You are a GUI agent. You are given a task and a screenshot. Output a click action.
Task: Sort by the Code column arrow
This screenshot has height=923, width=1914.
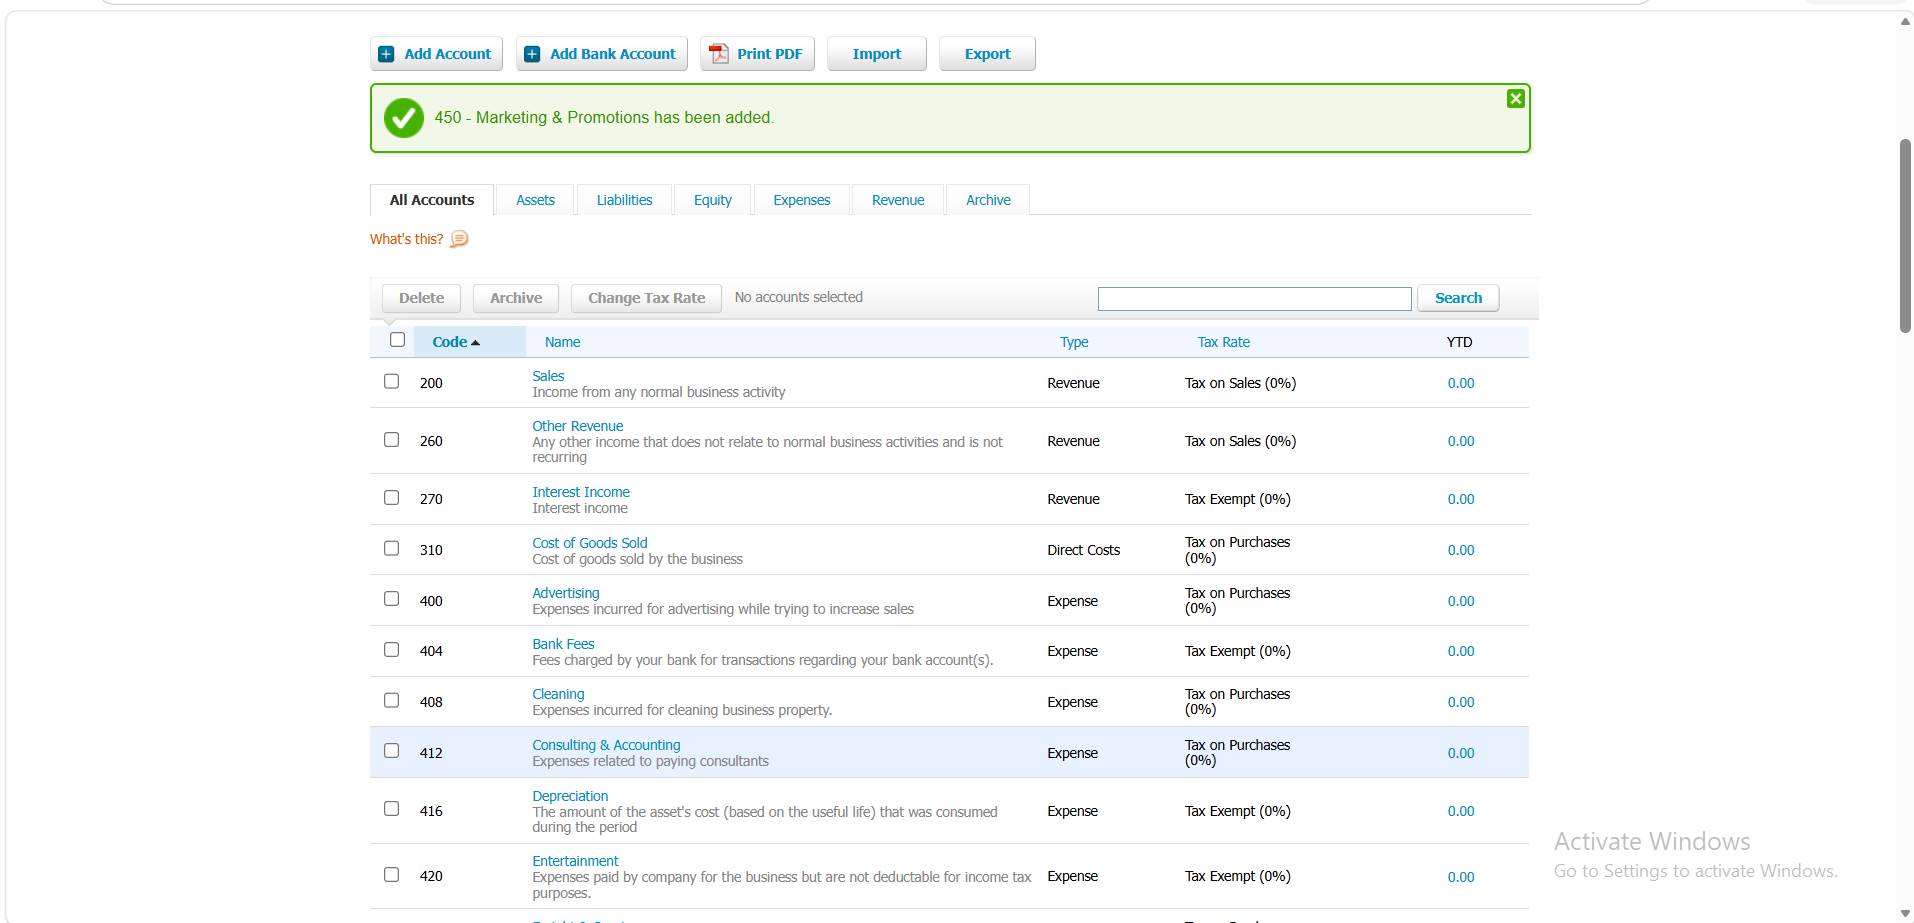(476, 343)
